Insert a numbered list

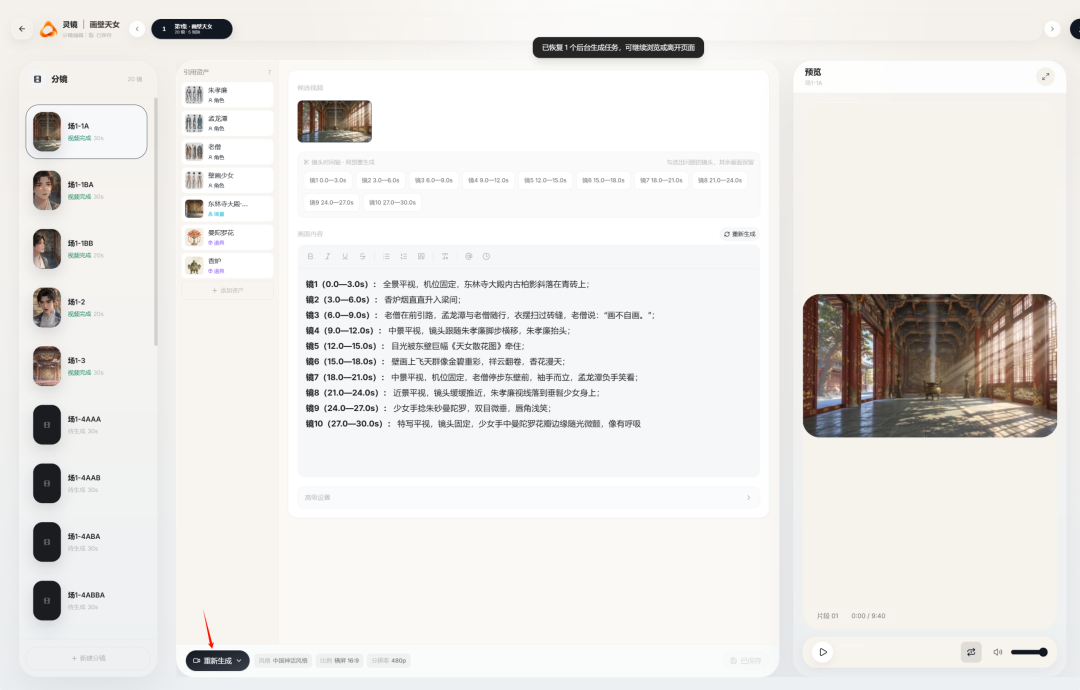pos(404,256)
